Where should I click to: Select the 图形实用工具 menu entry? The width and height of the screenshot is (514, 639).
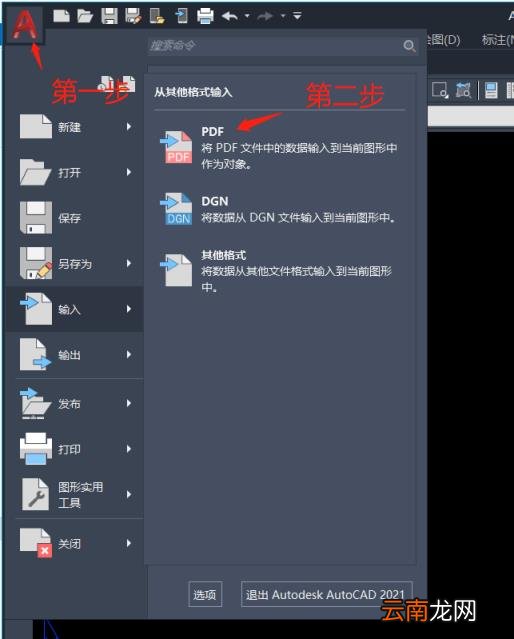click(x=75, y=494)
